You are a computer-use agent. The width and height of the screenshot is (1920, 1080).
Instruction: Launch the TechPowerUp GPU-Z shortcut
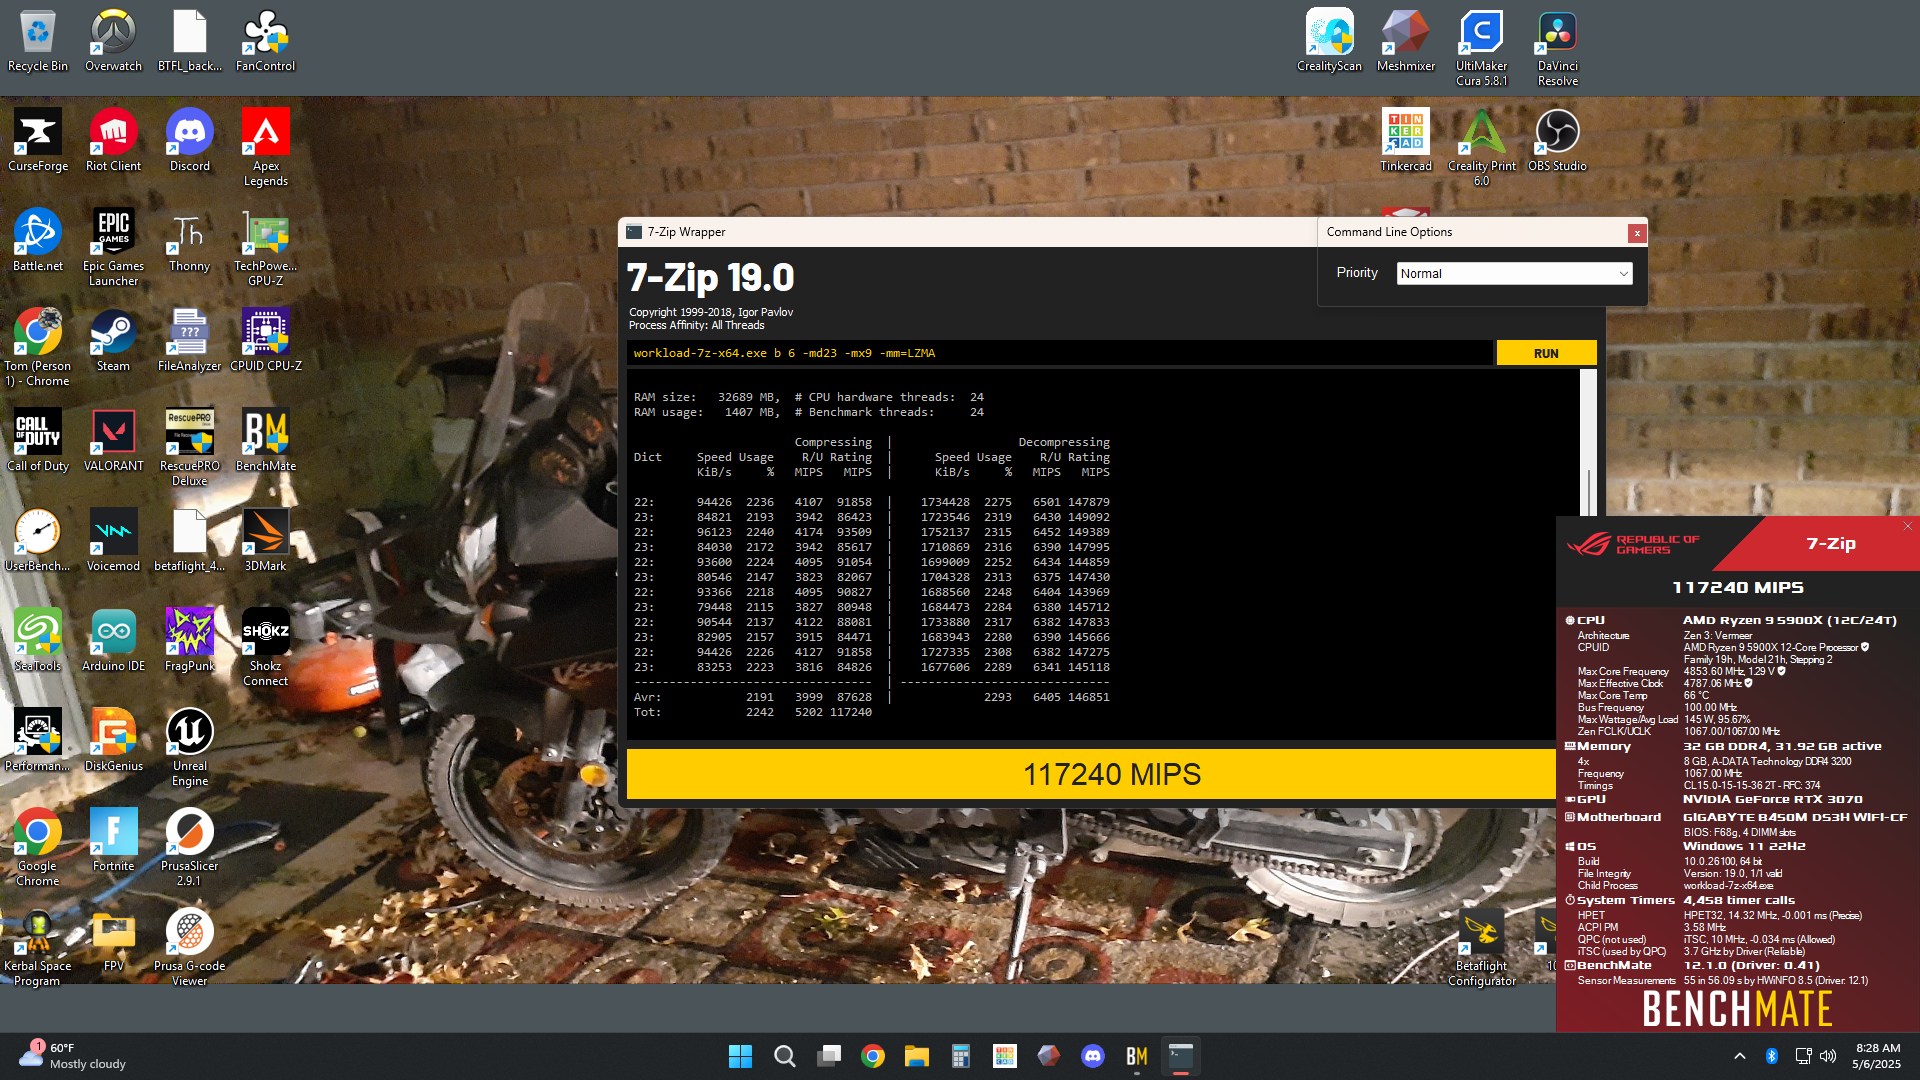click(265, 248)
